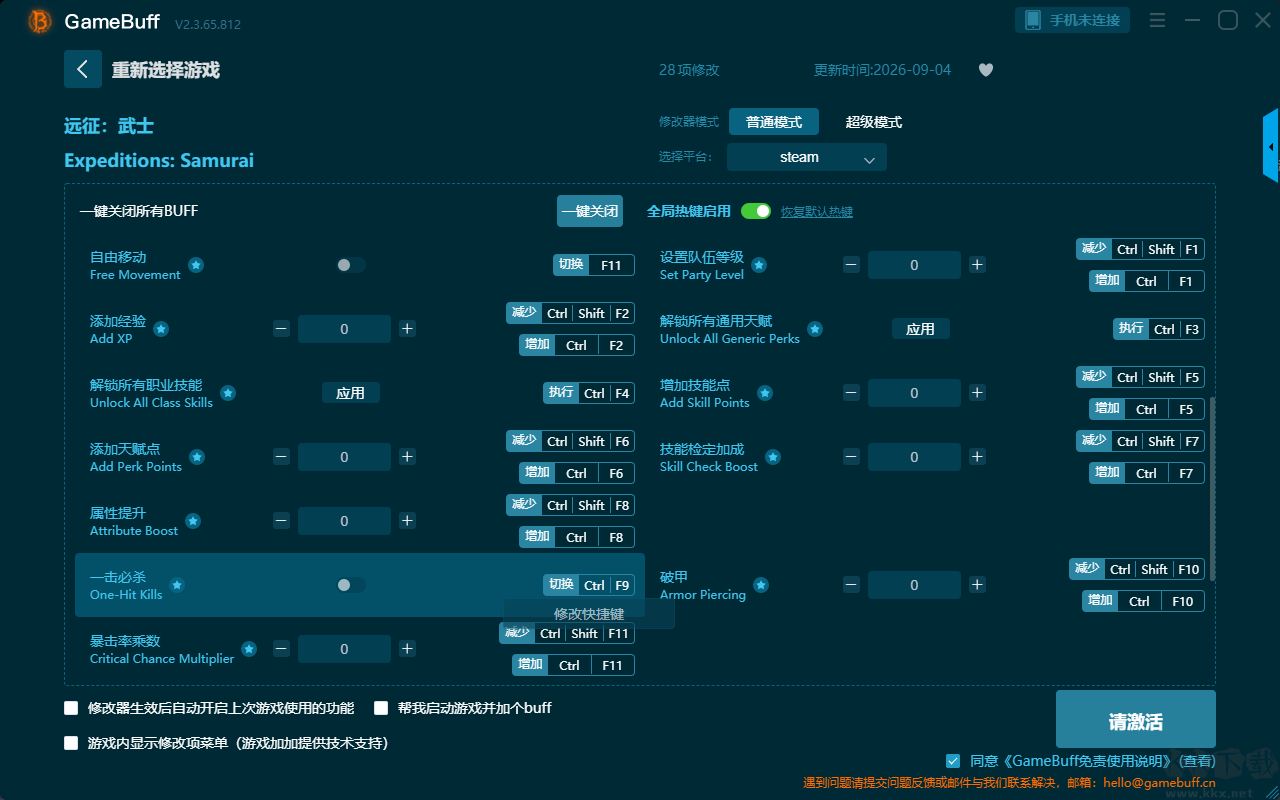Star the Add XP cheat
The image size is (1280, 800).
tap(160, 329)
